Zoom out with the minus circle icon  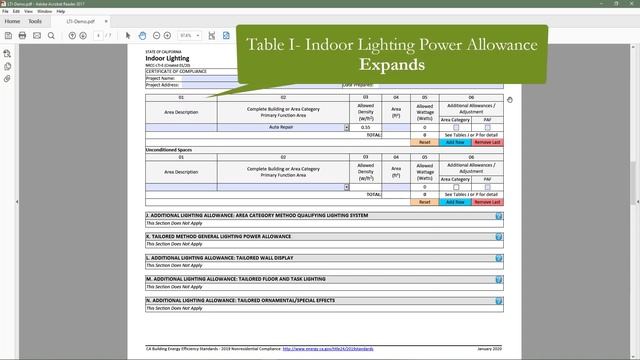[156, 36]
